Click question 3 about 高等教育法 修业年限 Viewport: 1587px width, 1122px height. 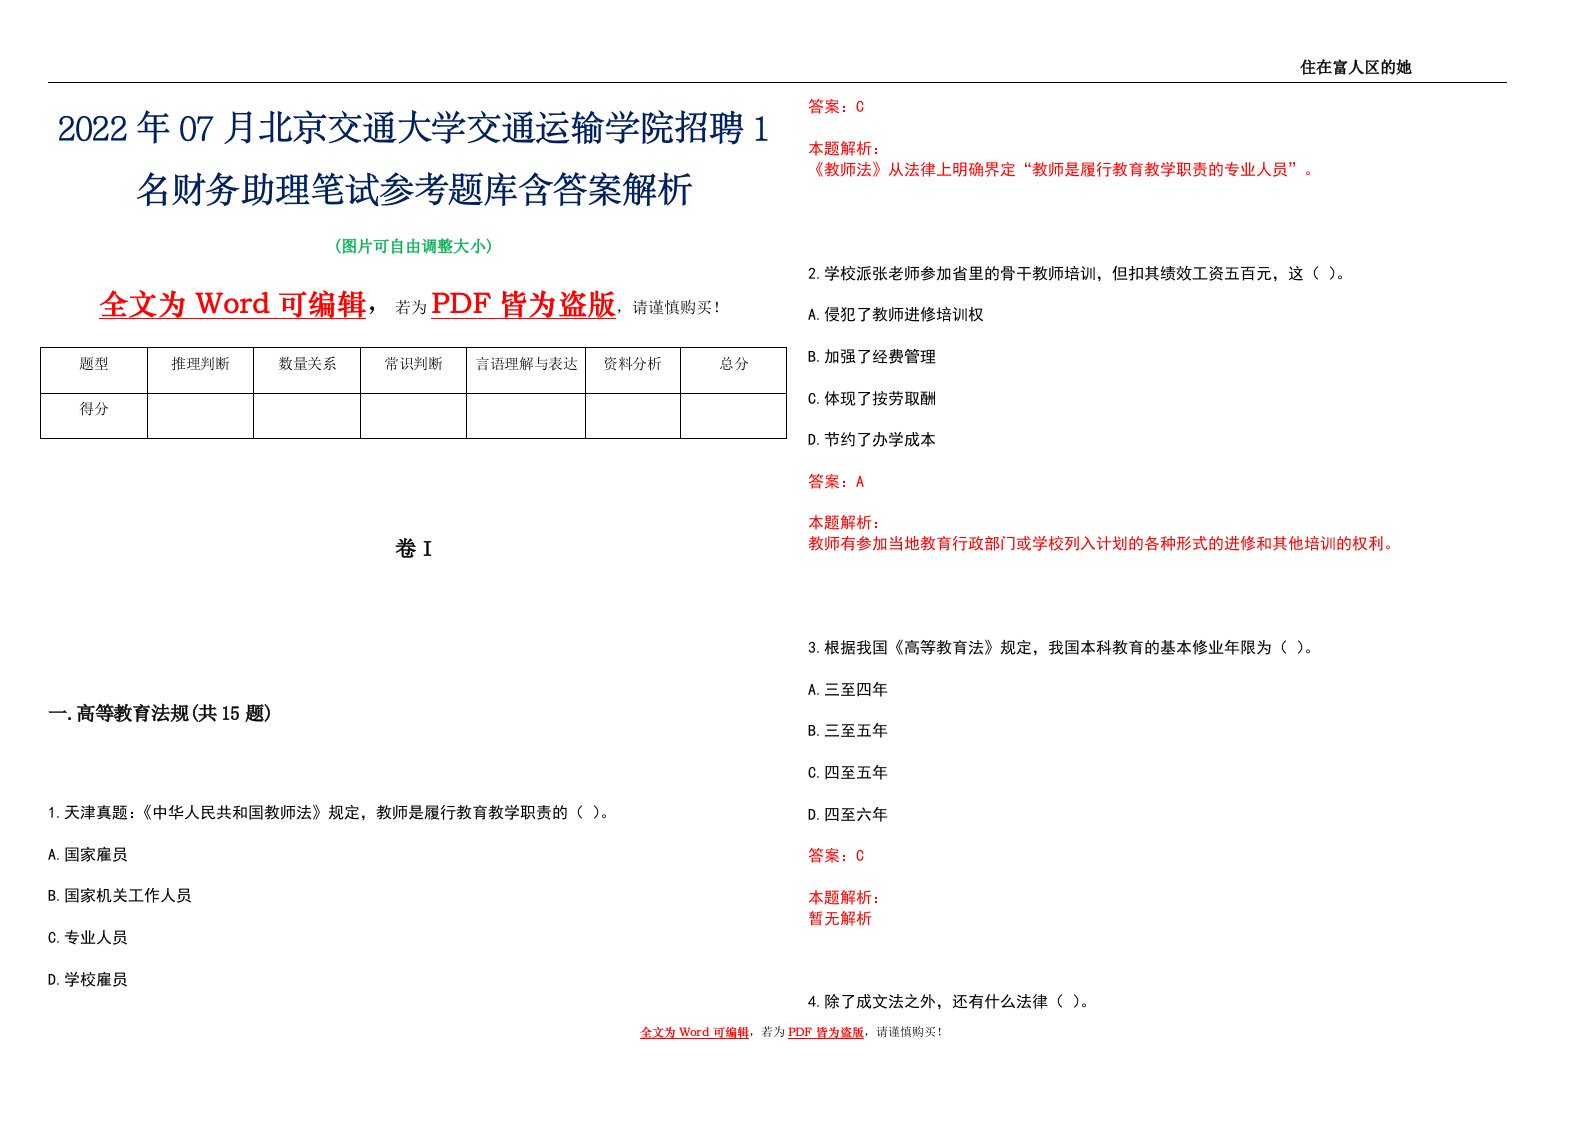[x=1061, y=648]
